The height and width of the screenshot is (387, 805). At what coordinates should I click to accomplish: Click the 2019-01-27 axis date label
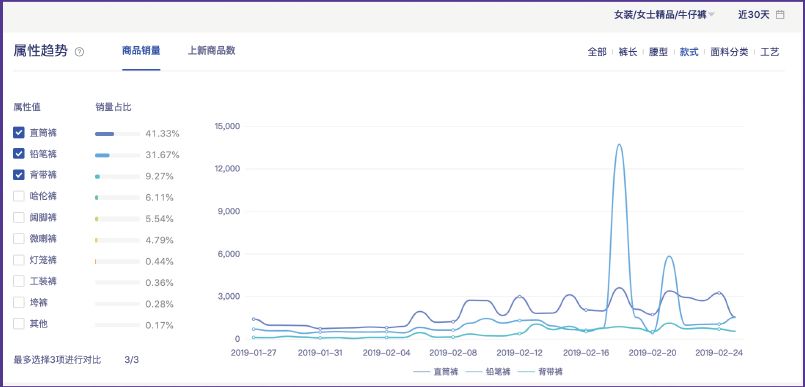[x=253, y=353]
